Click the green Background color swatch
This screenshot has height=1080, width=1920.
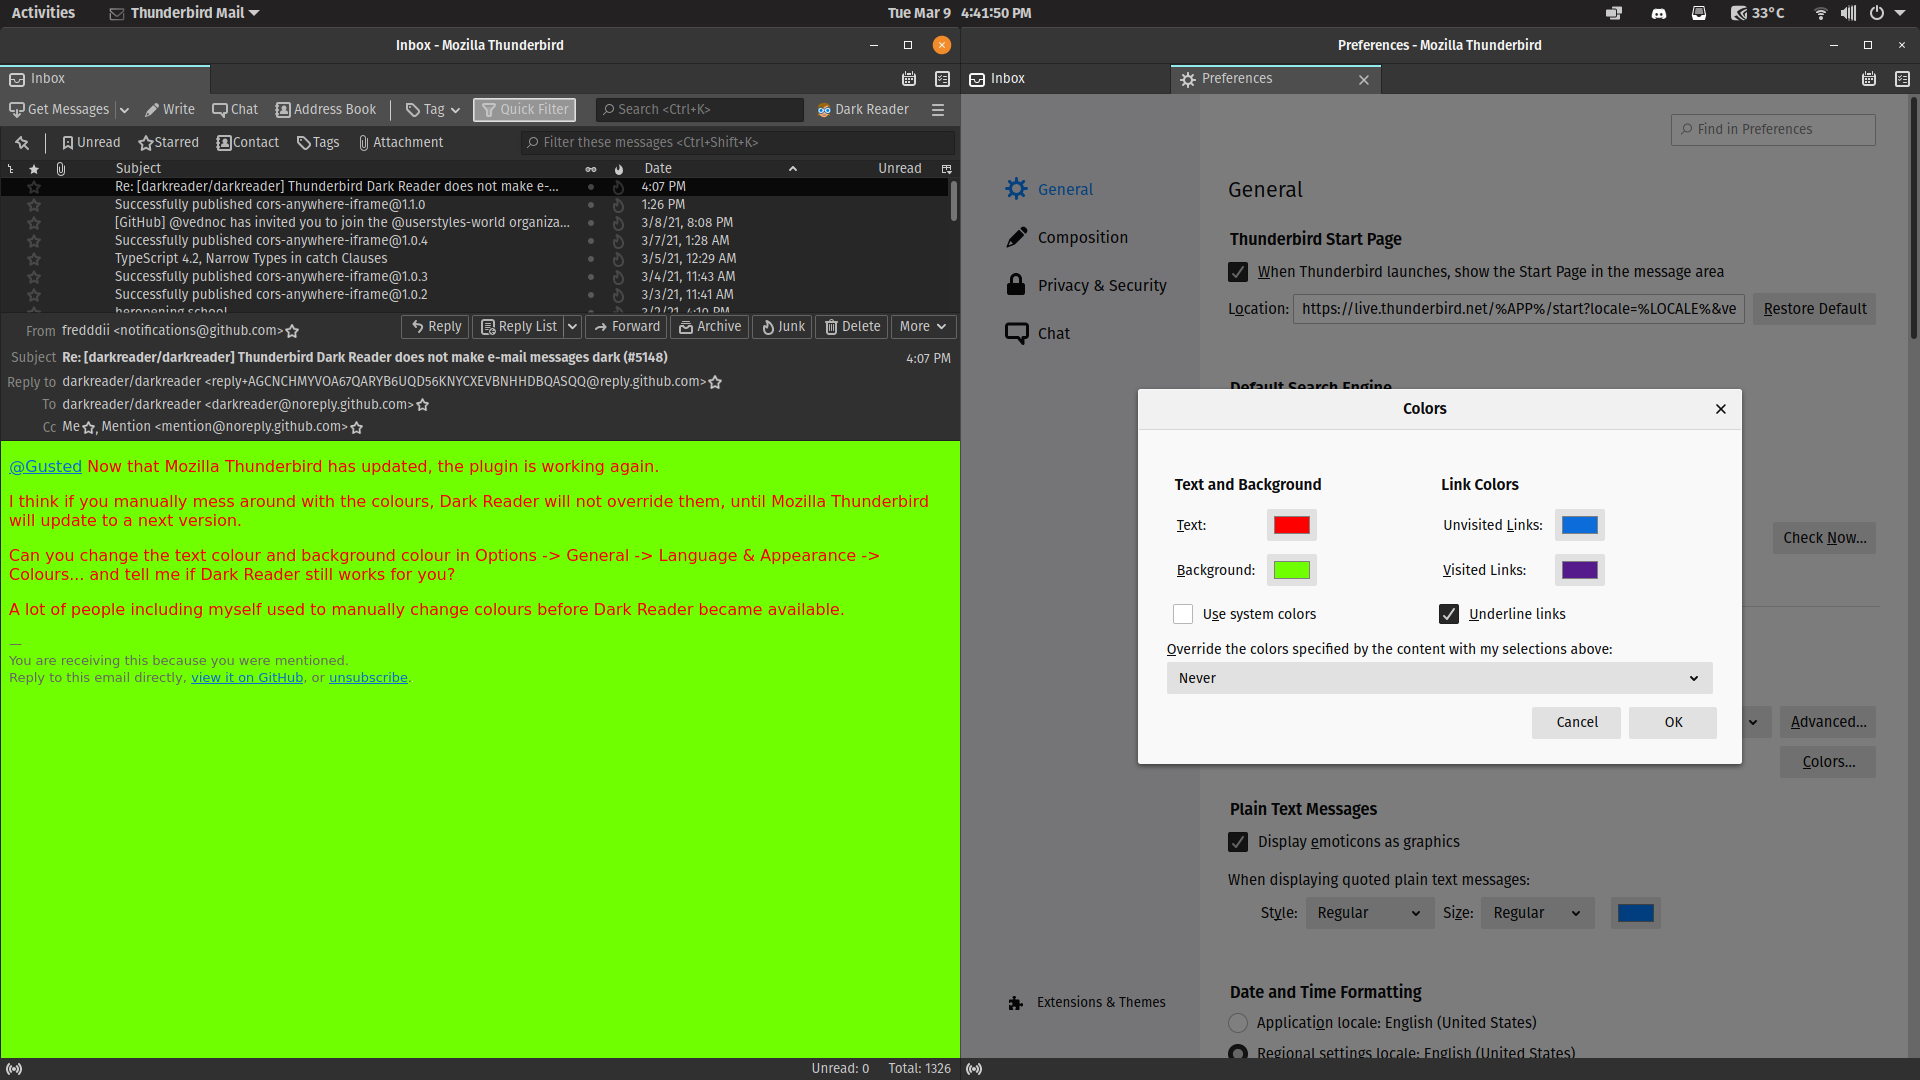(x=1291, y=569)
